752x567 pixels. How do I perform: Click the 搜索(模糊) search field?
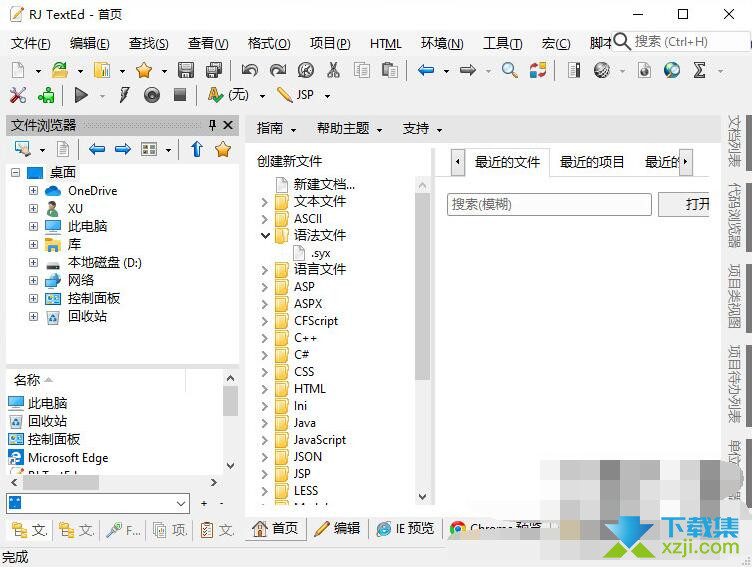coord(549,204)
